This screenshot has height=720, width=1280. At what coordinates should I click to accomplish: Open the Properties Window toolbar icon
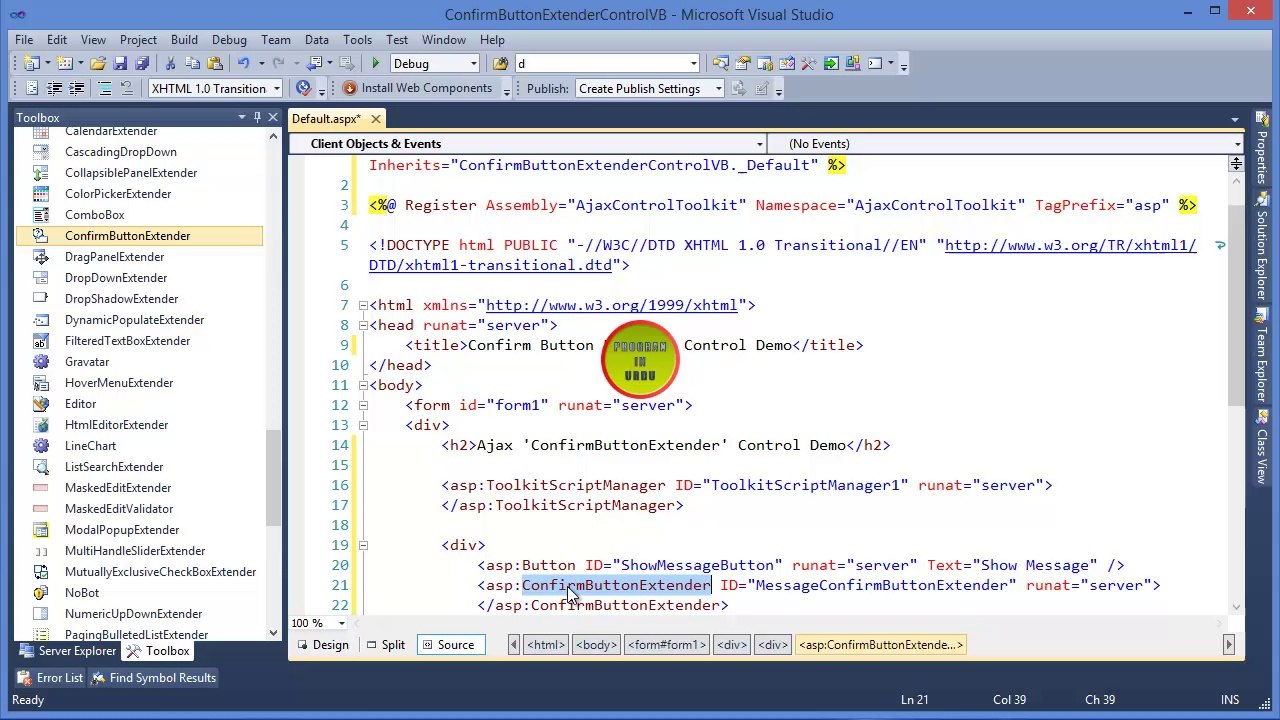pos(742,64)
